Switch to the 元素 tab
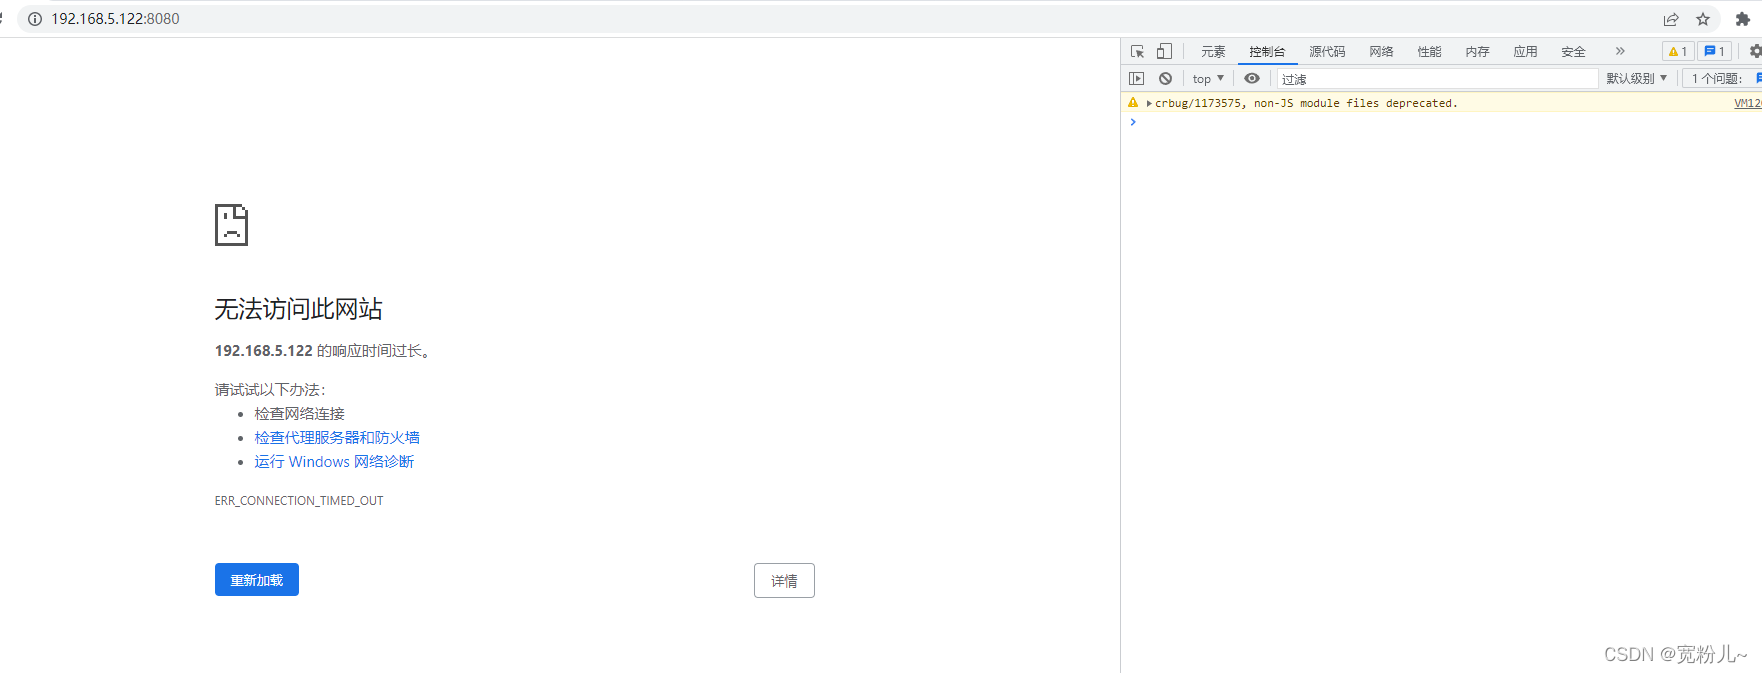This screenshot has height=673, width=1762. (1213, 51)
